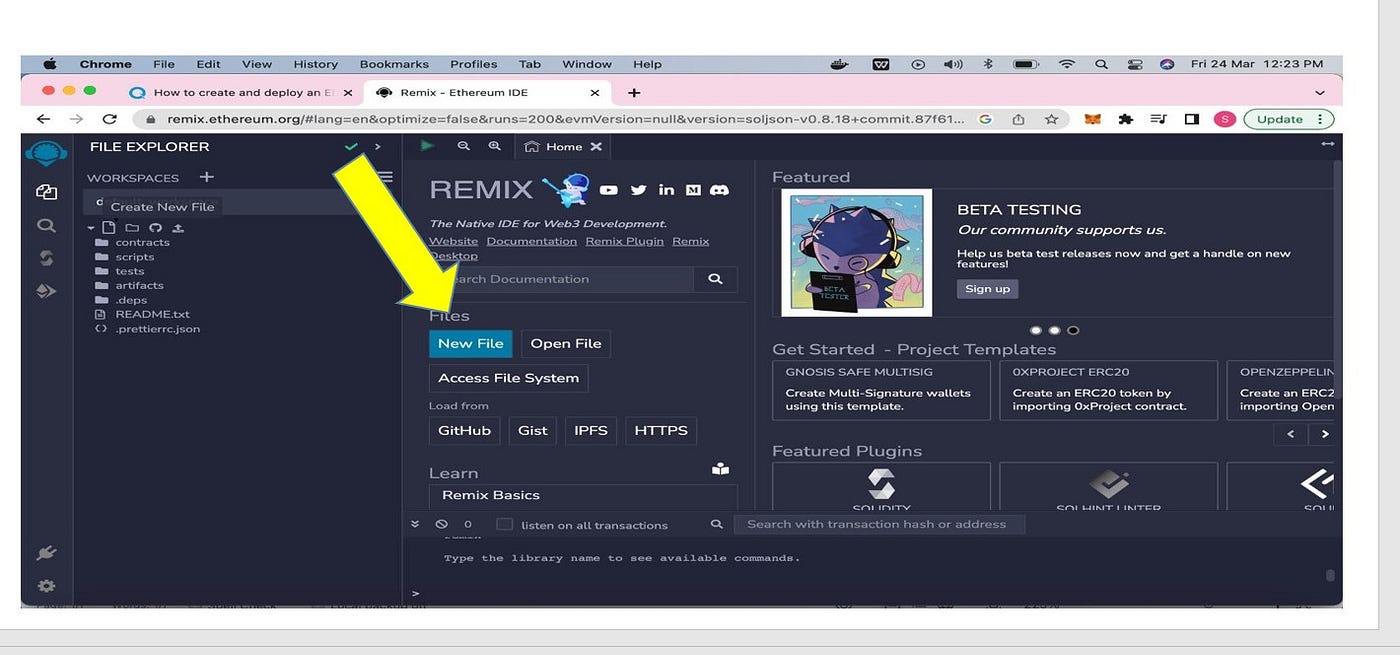Click the publish to GitHub gist icon
The height and width of the screenshot is (655, 1400).
[155, 228]
